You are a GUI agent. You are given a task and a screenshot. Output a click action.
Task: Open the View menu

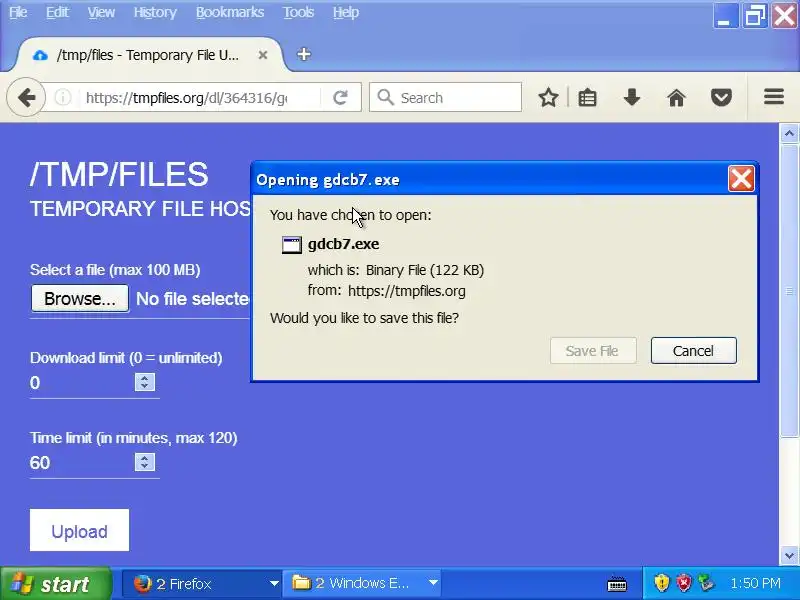pyautogui.click(x=101, y=12)
